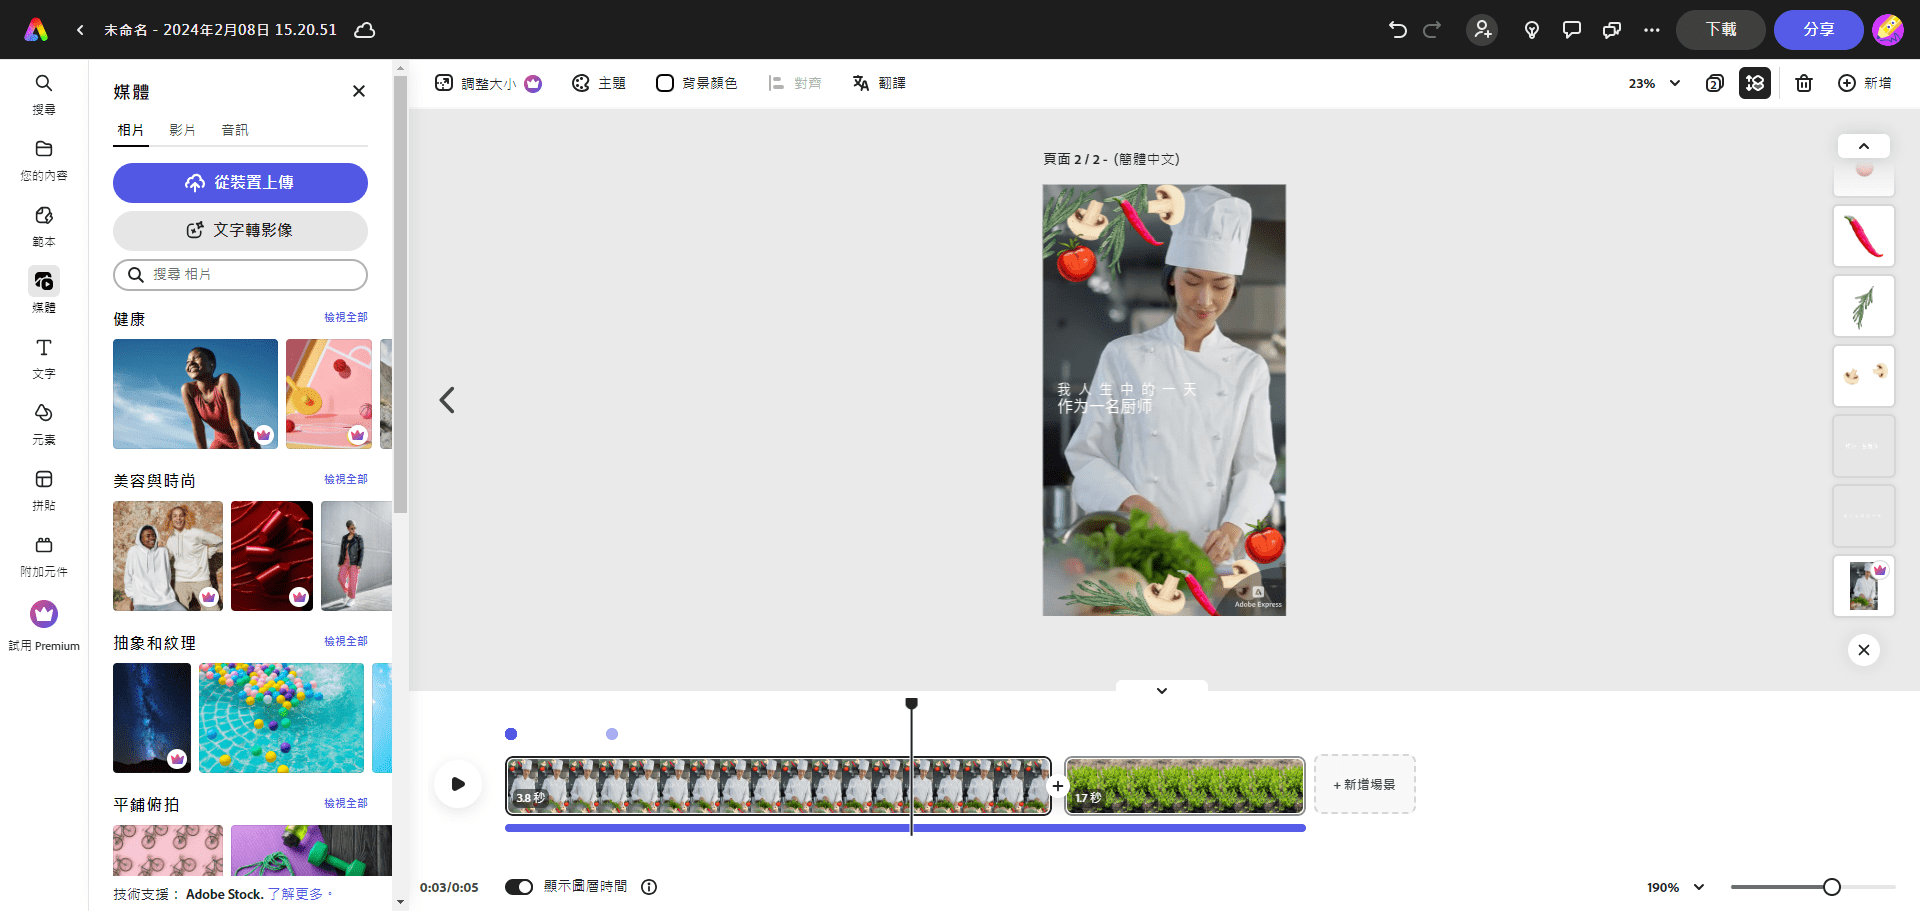The image size is (1920, 911).
Task: Select the 3.8 秒 chef scene clip
Action: click(778, 785)
